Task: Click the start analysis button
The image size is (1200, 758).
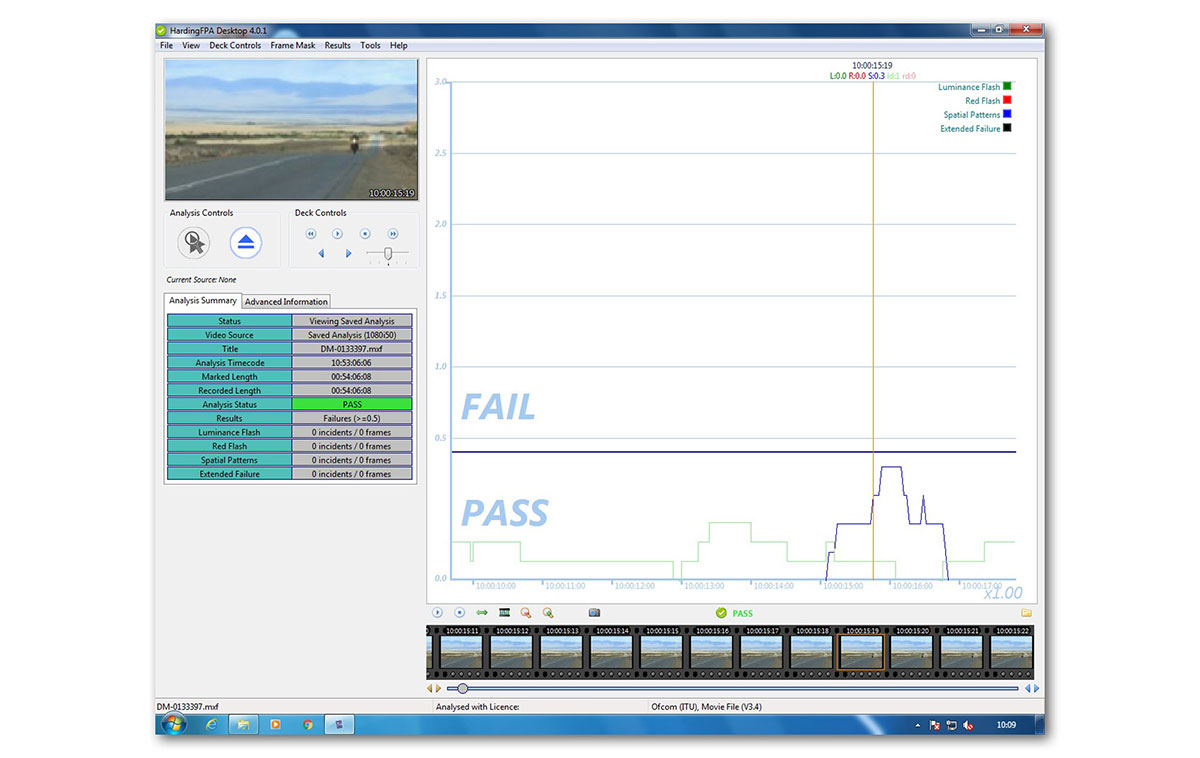Action: (194, 242)
